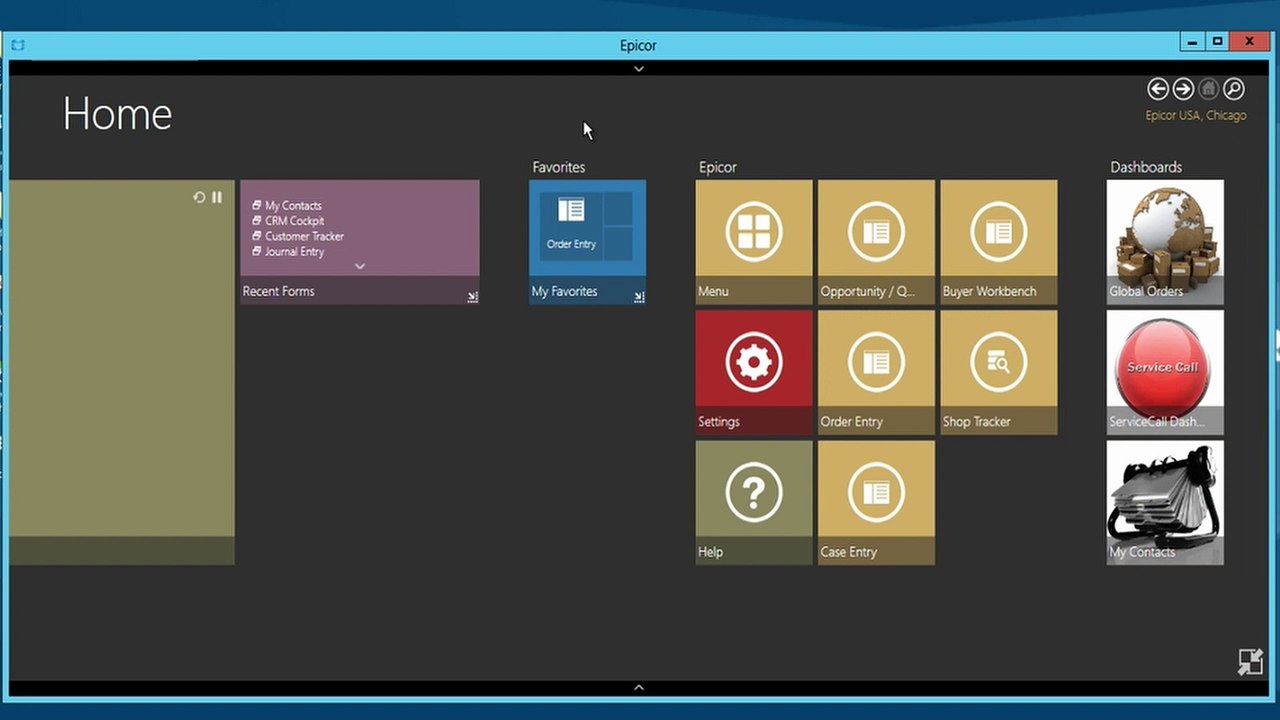Open the Global Orders dashboard
The image size is (1280, 720).
[x=1165, y=242]
